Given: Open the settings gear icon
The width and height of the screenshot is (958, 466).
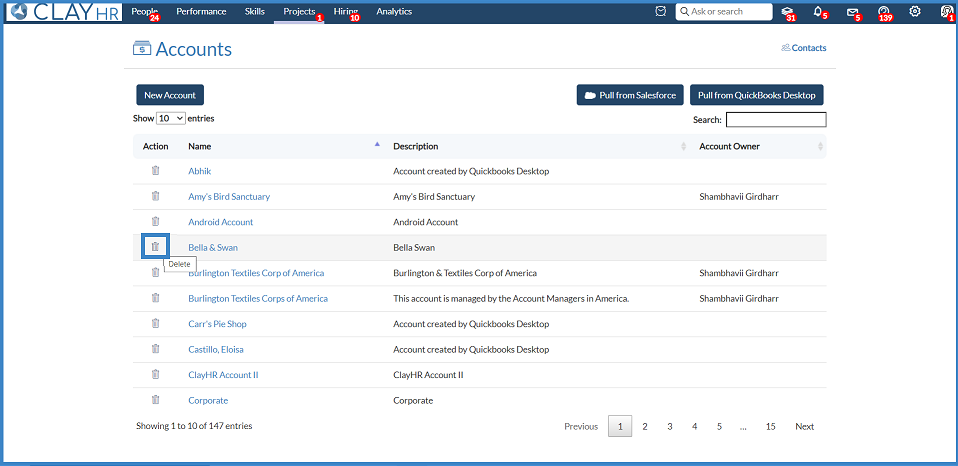Looking at the screenshot, I should click(915, 11).
